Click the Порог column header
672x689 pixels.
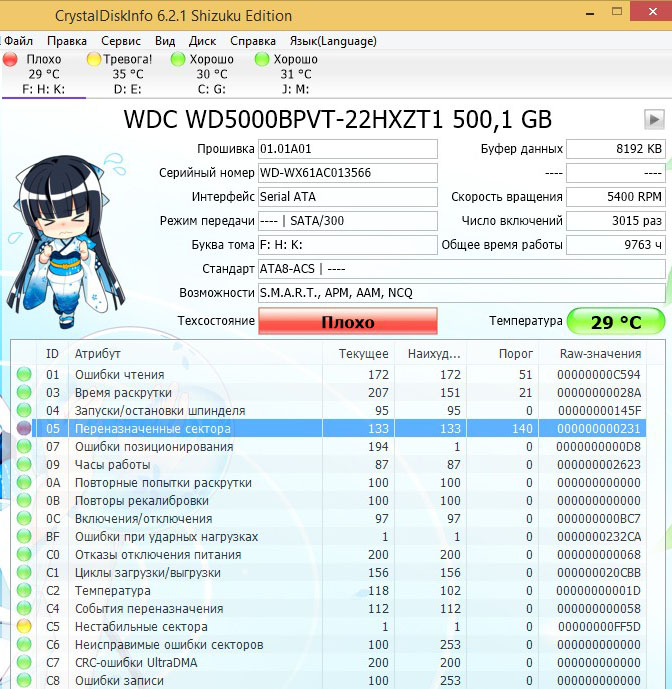pos(503,354)
